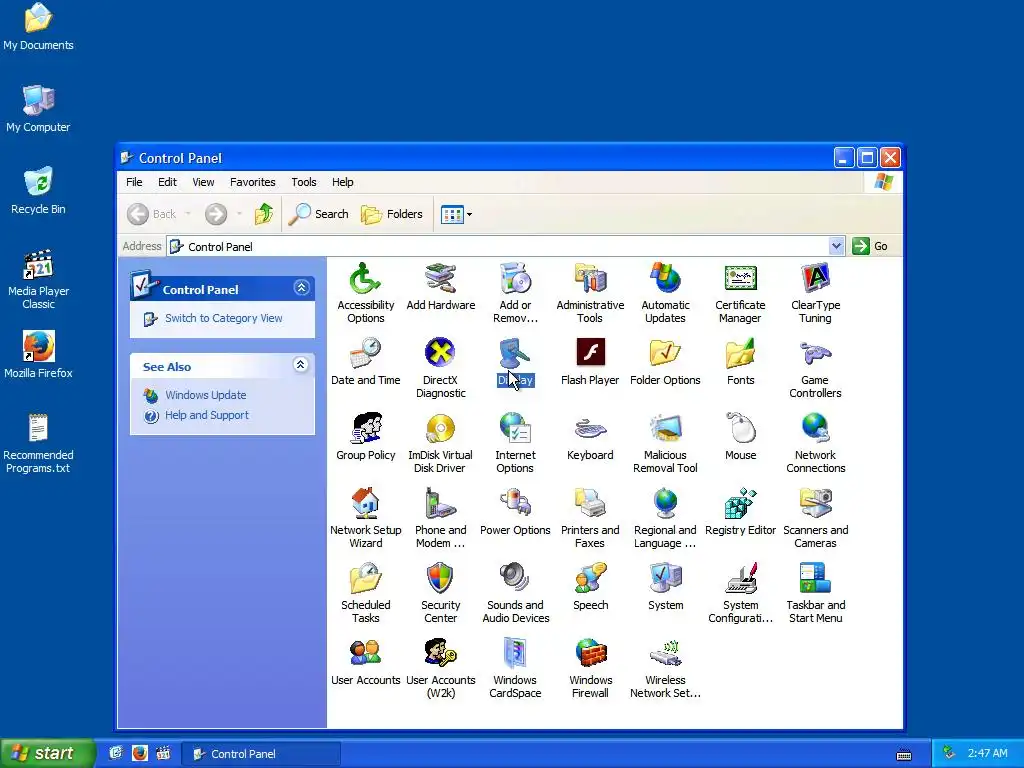Select Add or Remove Programs icon
This screenshot has width=1024, height=768.
click(x=515, y=279)
